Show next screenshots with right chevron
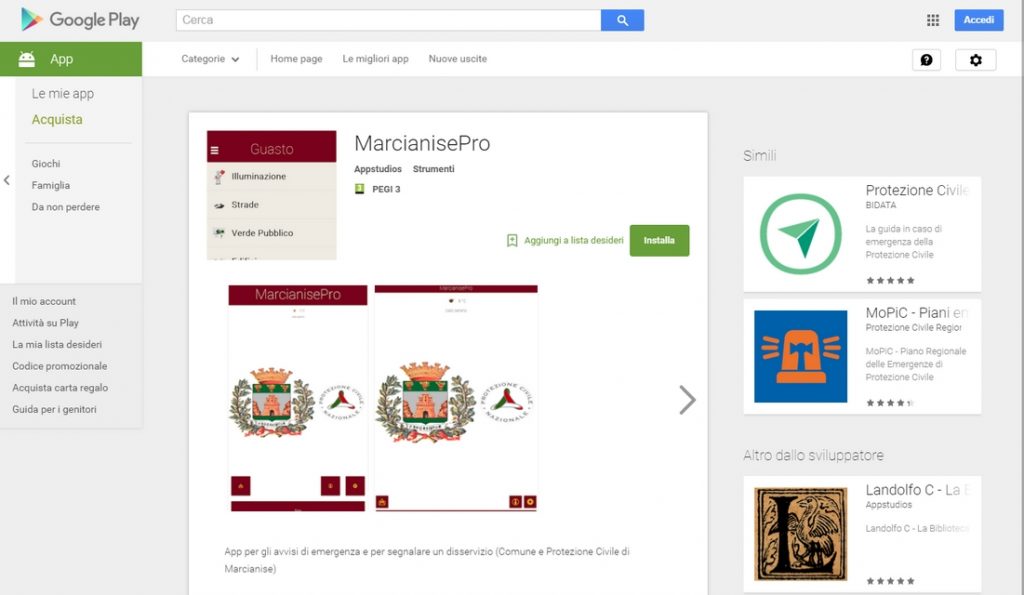Viewport: 1024px width, 595px height. point(687,400)
